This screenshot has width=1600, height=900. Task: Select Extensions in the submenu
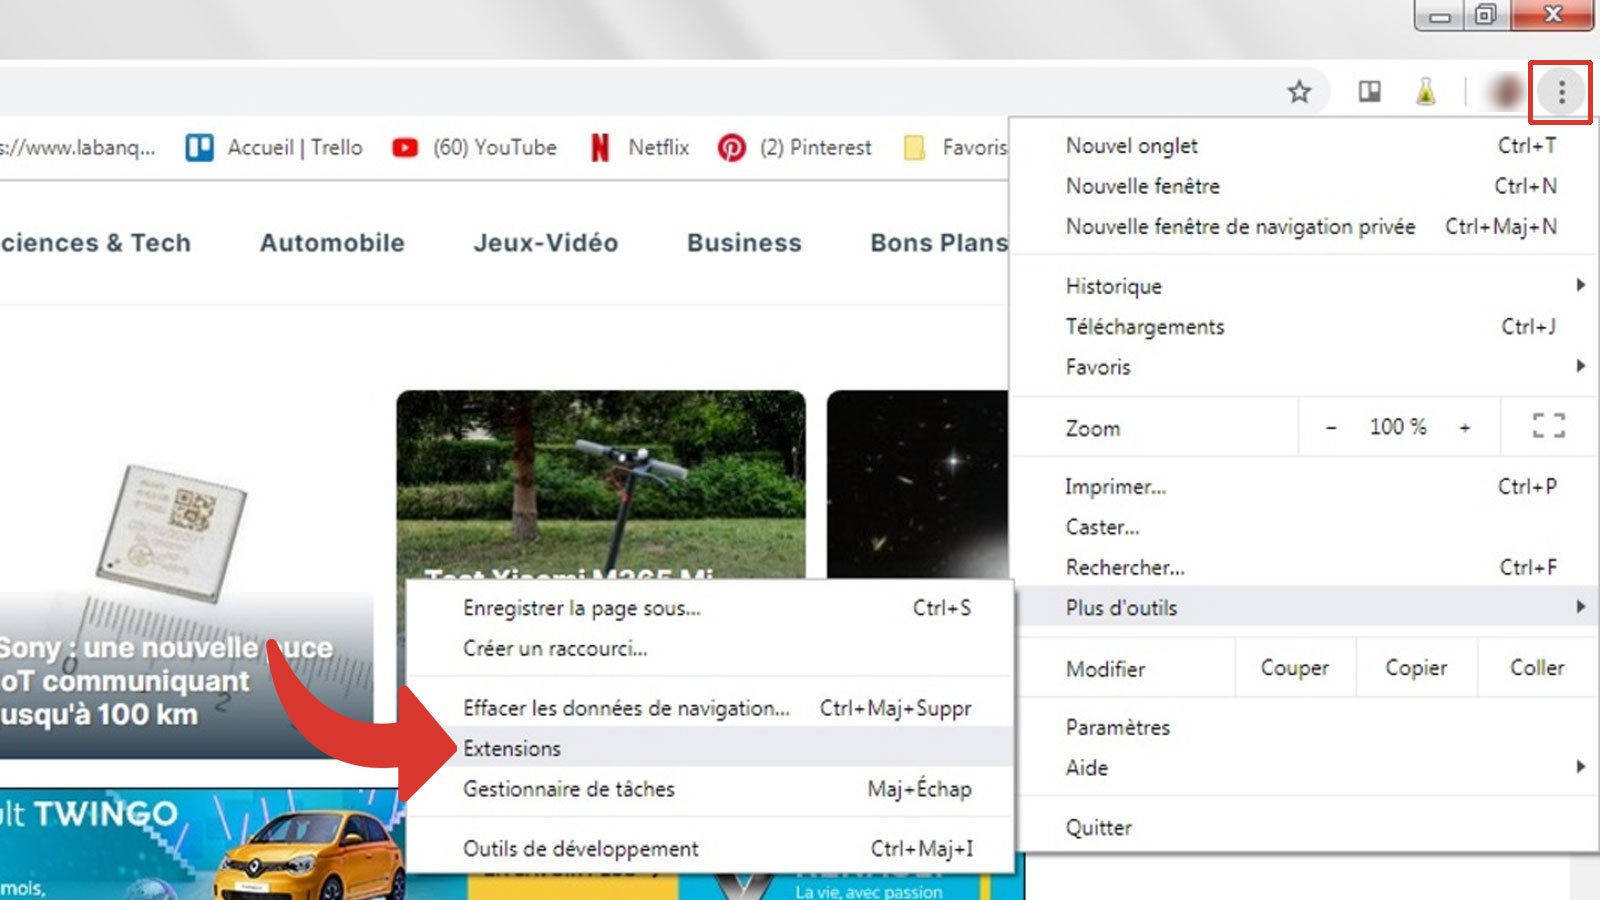pyautogui.click(x=512, y=748)
